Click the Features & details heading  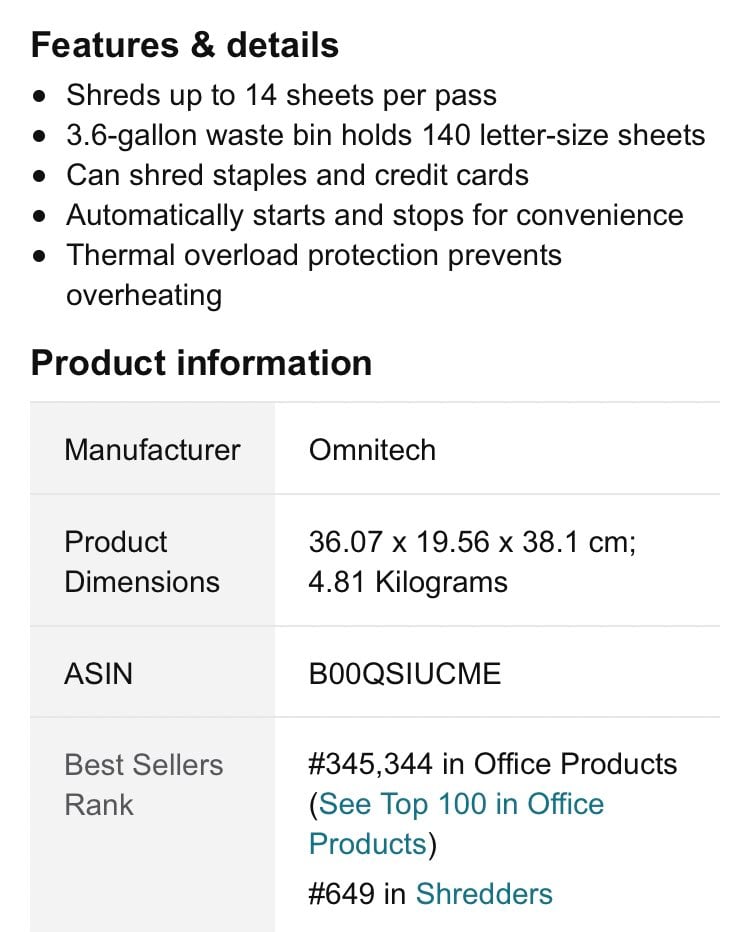[x=185, y=45]
